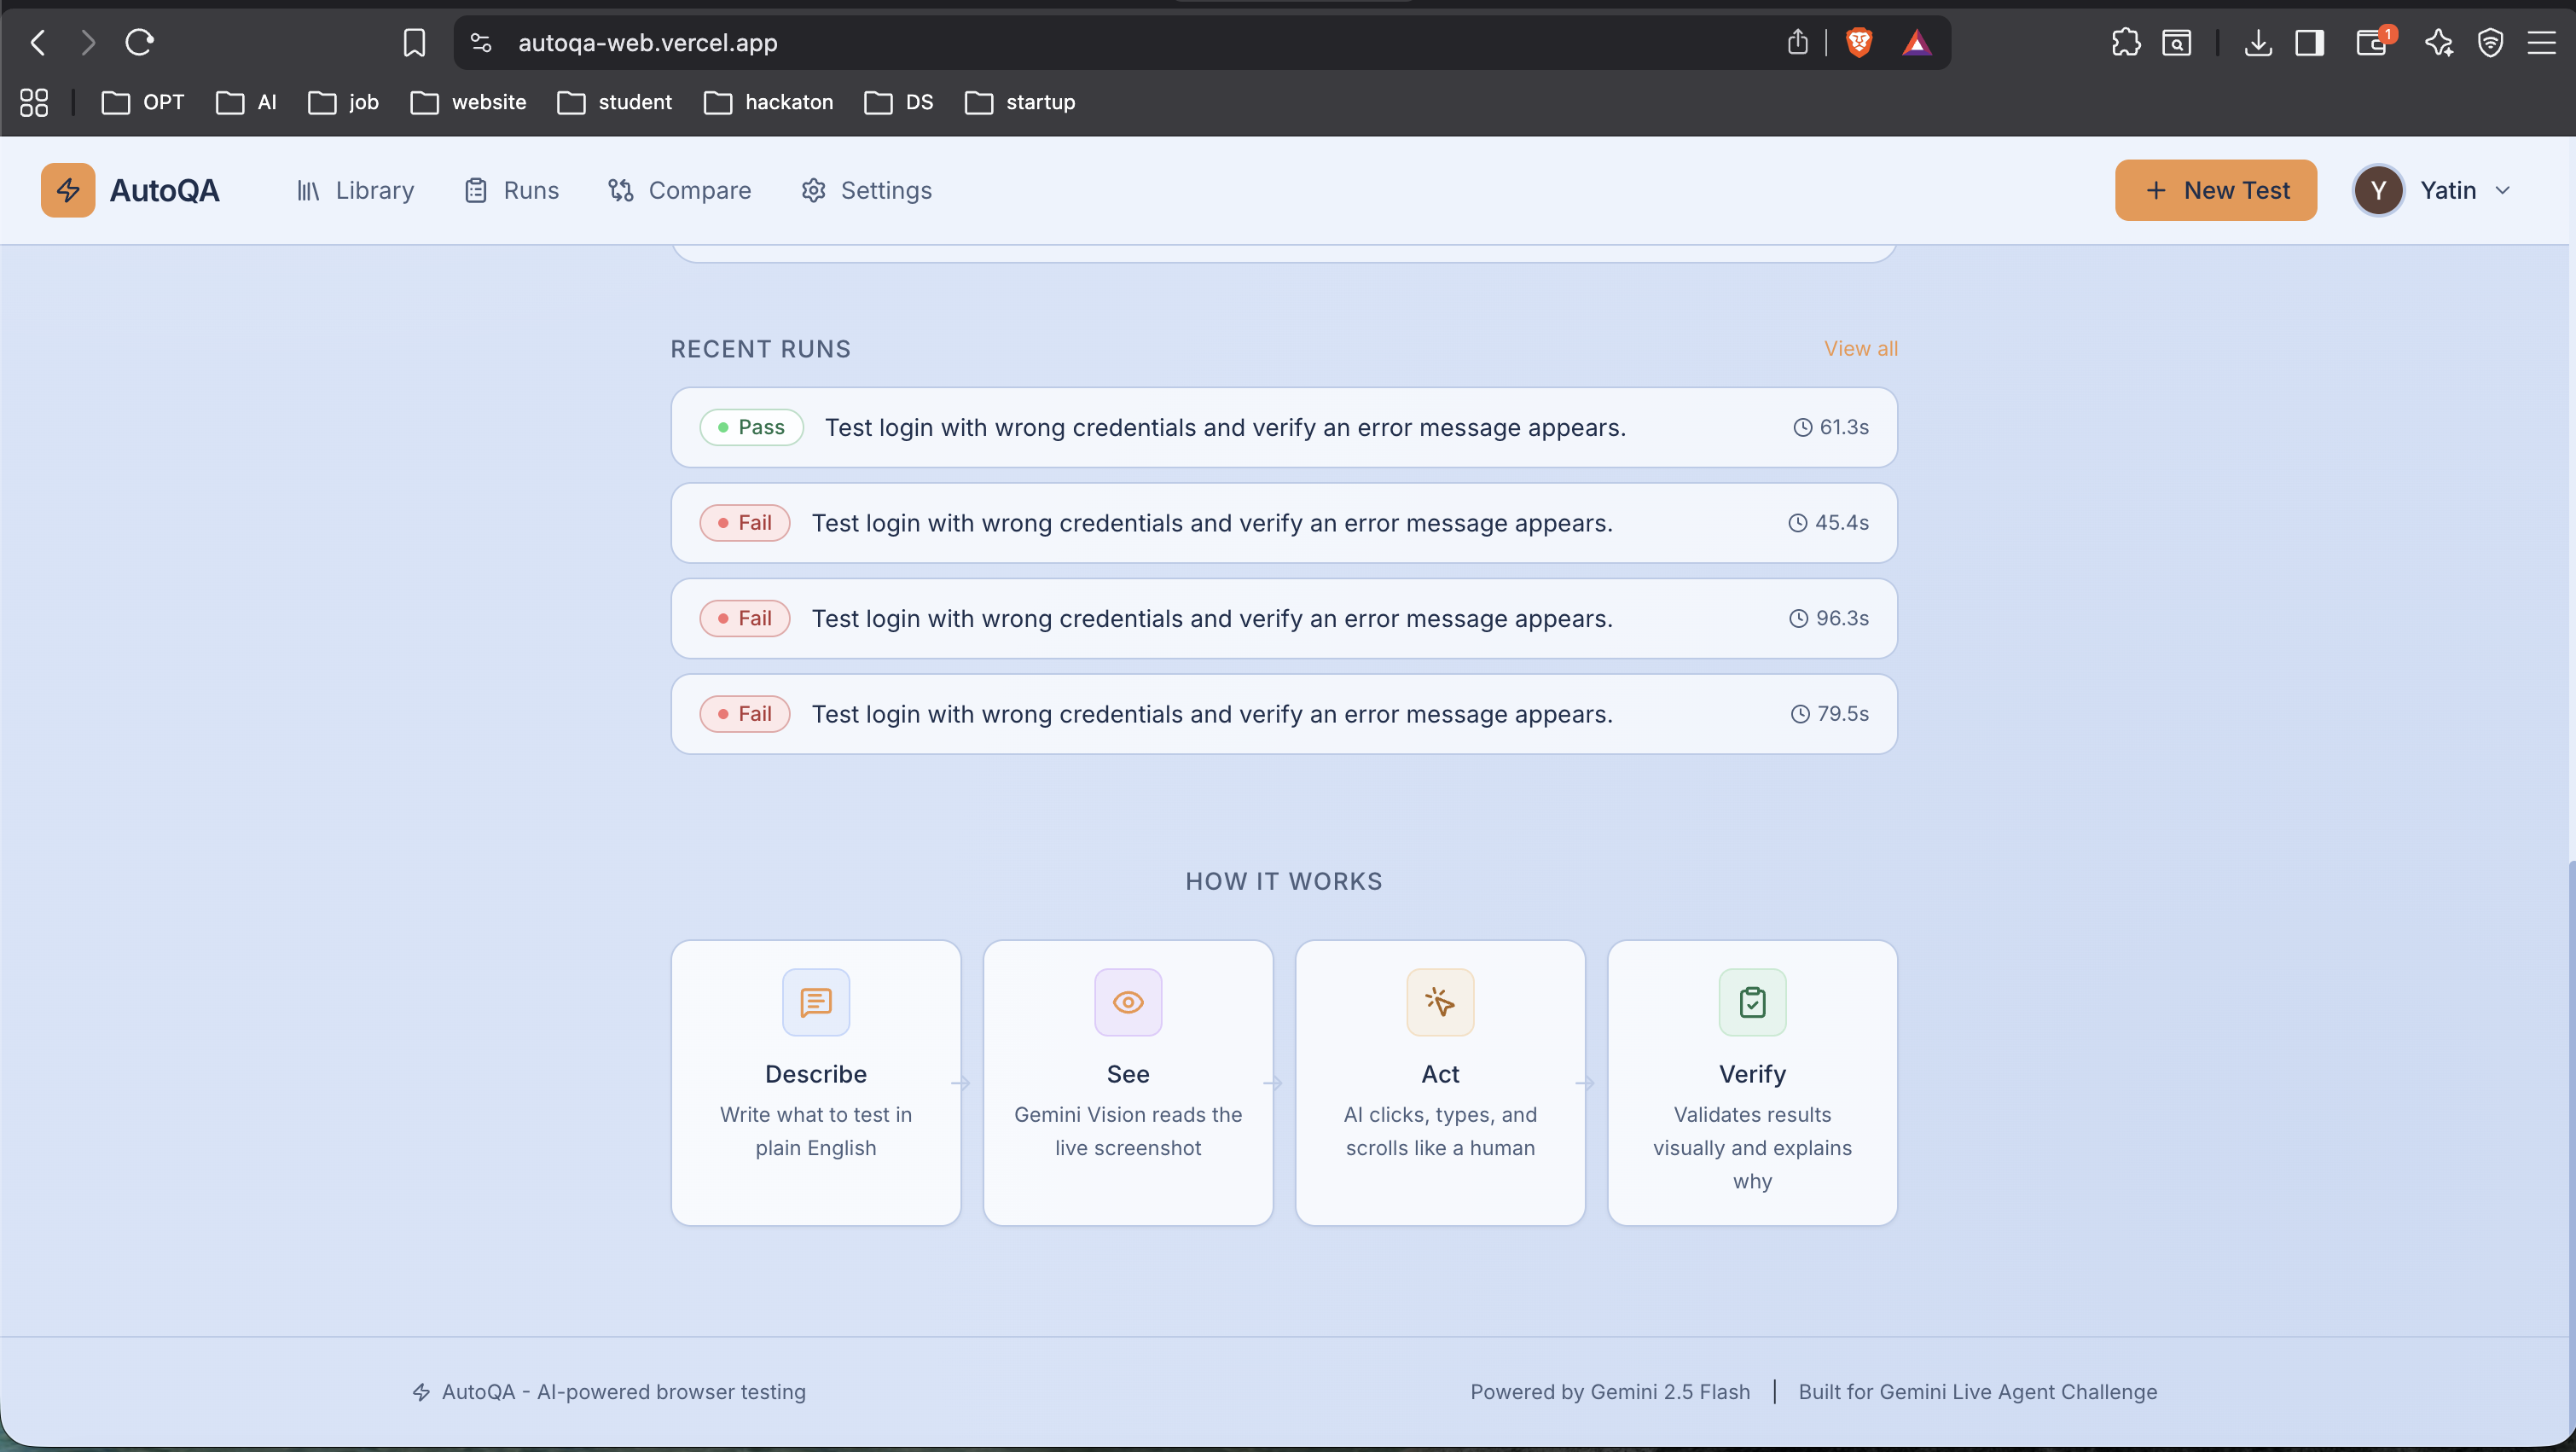This screenshot has width=2576, height=1452.
Task: Go to the Library tab
Action: 356,190
